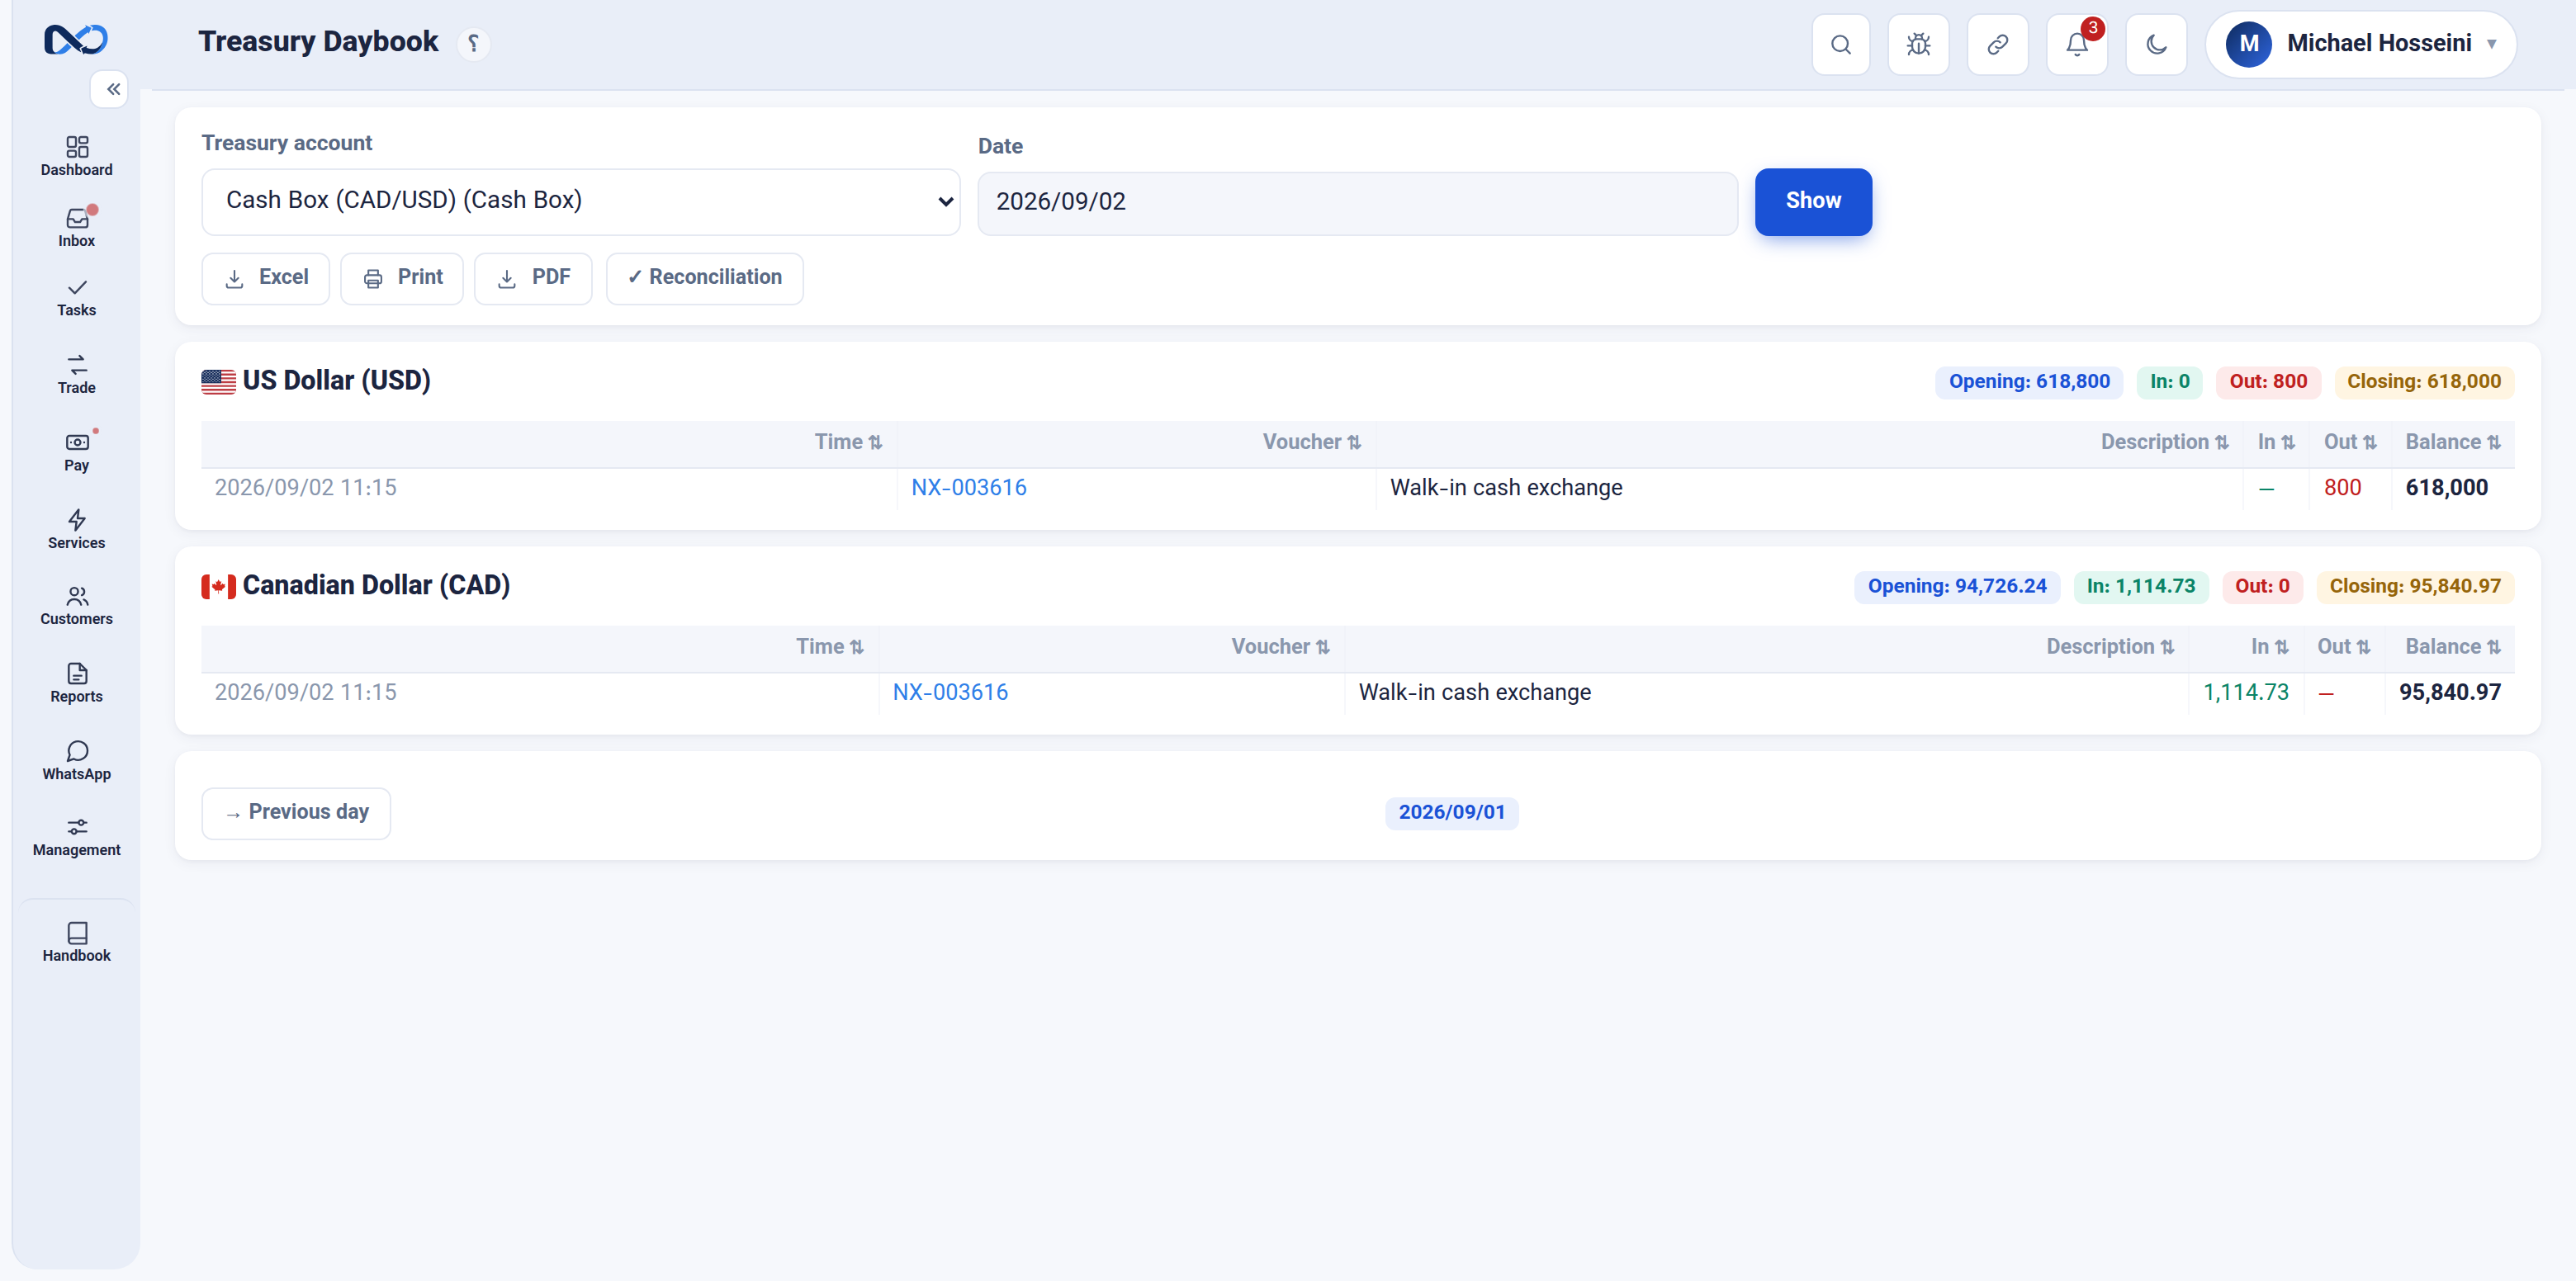Image resolution: width=2576 pixels, height=1281 pixels.
Task: Click the bug report icon
Action: [1918, 44]
